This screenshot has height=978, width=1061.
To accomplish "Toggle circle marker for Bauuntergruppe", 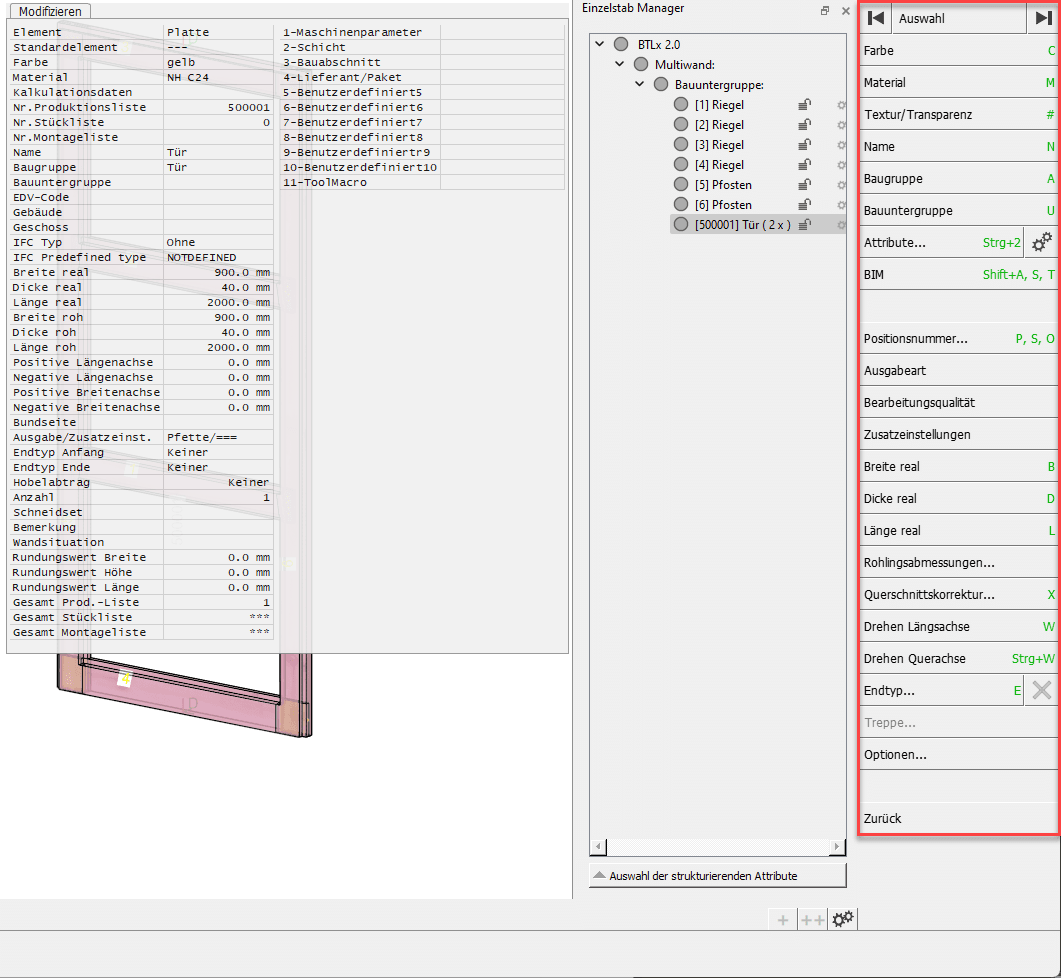I will pos(660,85).
